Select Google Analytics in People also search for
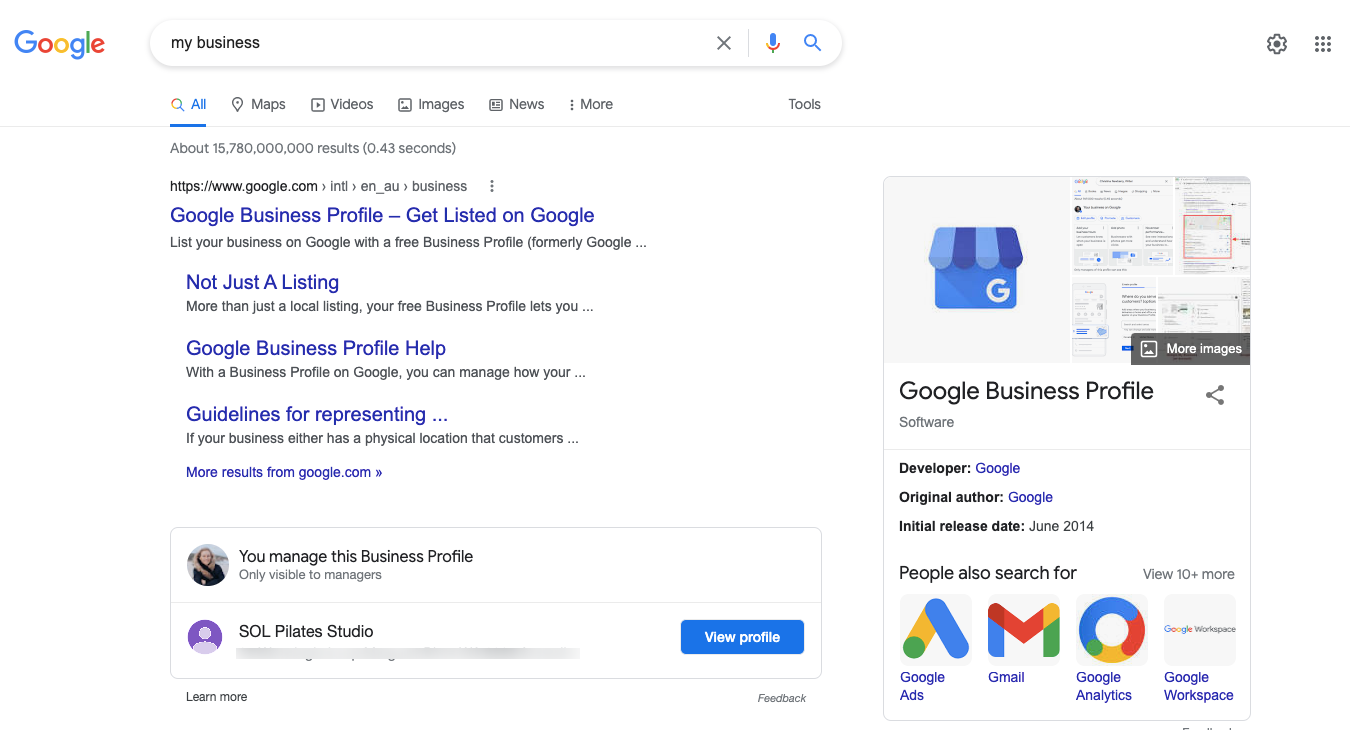The width and height of the screenshot is (1350, 730). (1111, 630)
